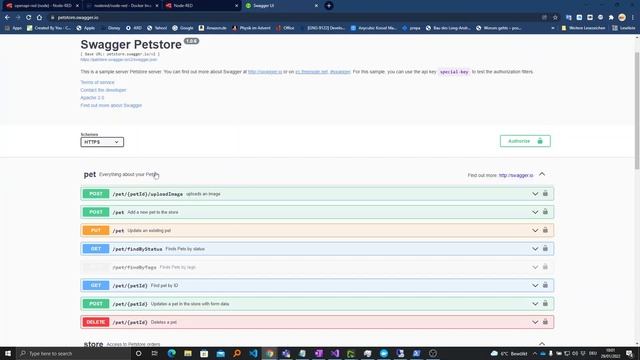Expand POST /pet/{petId} Updates a pet chevron
This screenshot has width=640, height=360.
coord(535,304)
